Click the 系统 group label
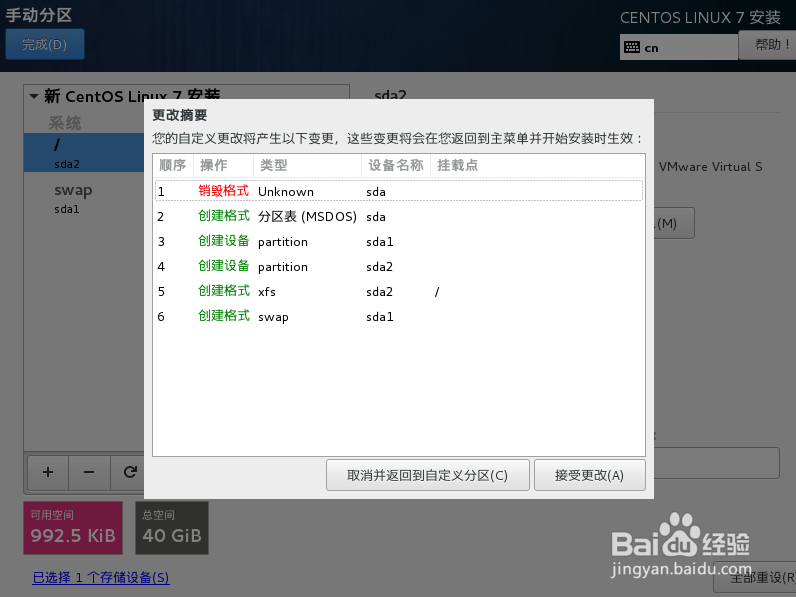Screen dimensions: 796x597 click(x=64, y=123)
